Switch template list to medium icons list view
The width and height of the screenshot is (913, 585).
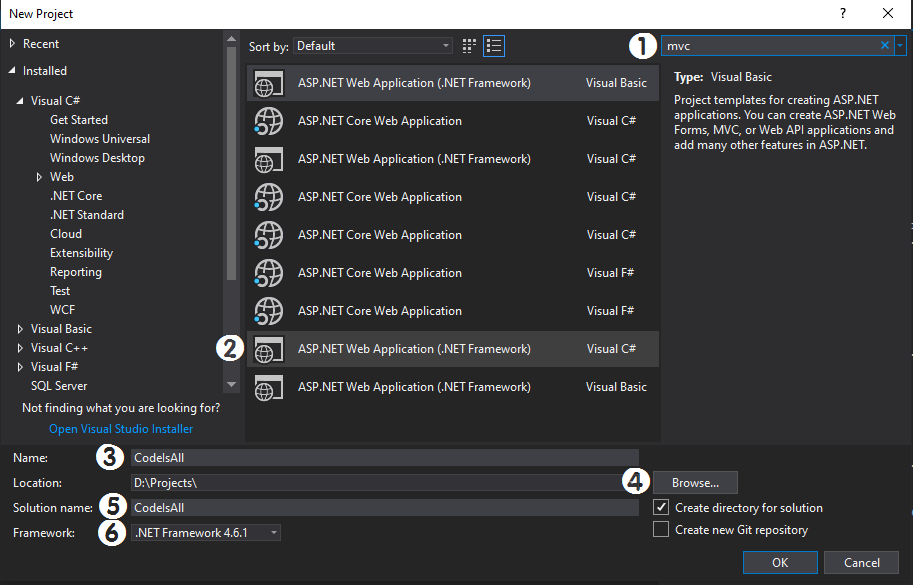click(x=494, y=46)
